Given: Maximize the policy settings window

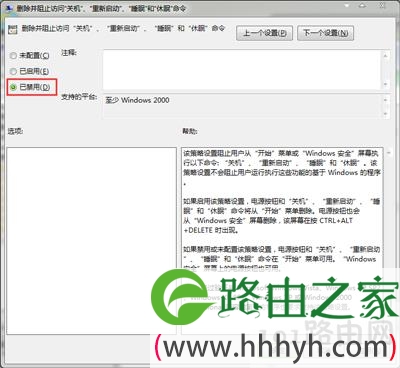Looking at the screenshot, I should click(363, 6).
